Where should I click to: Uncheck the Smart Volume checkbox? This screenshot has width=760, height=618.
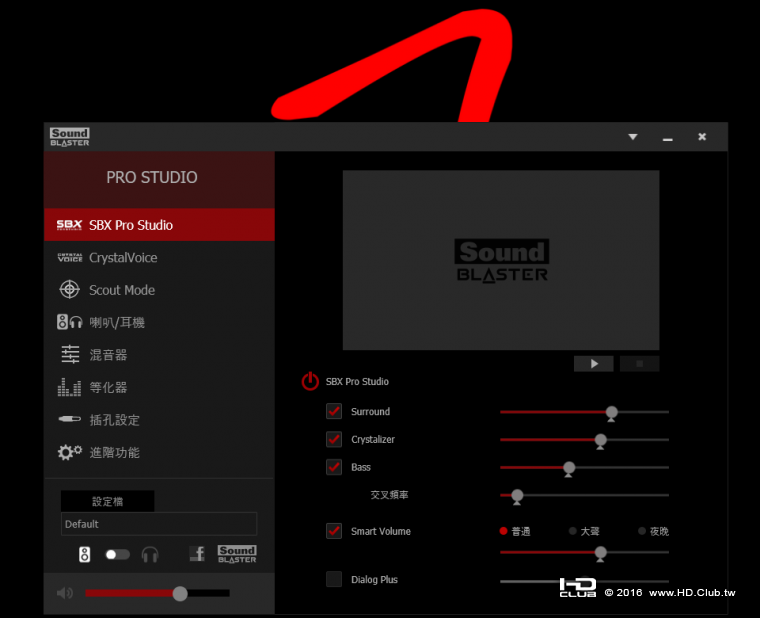click(x=334, y=531)
